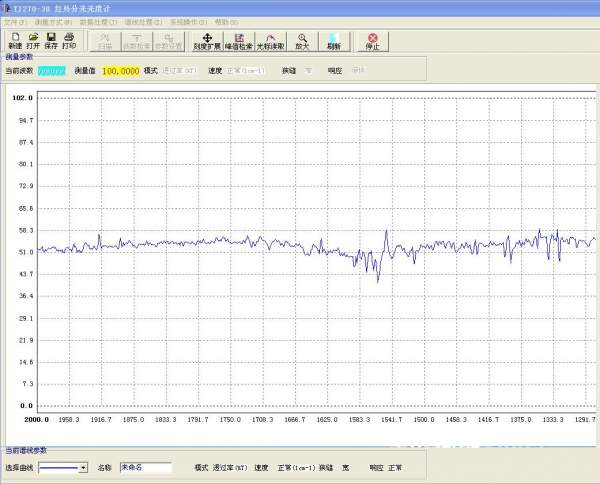Expand the select curve (选择曲线) dropdown

tap(83, 467)
